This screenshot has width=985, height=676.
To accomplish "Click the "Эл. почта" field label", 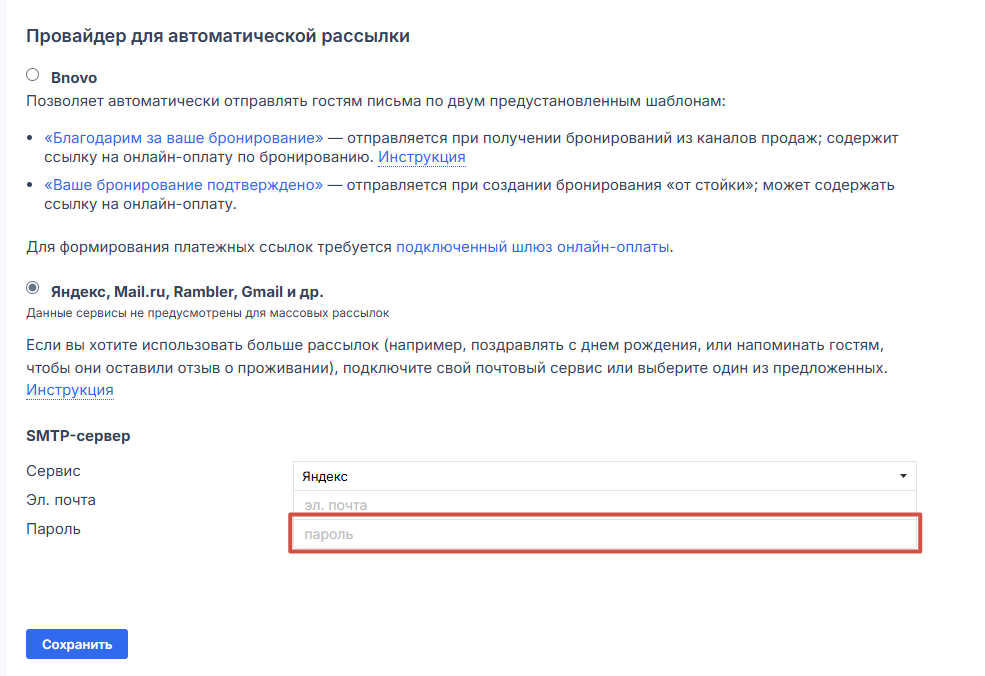I will (x=61, y=500).
